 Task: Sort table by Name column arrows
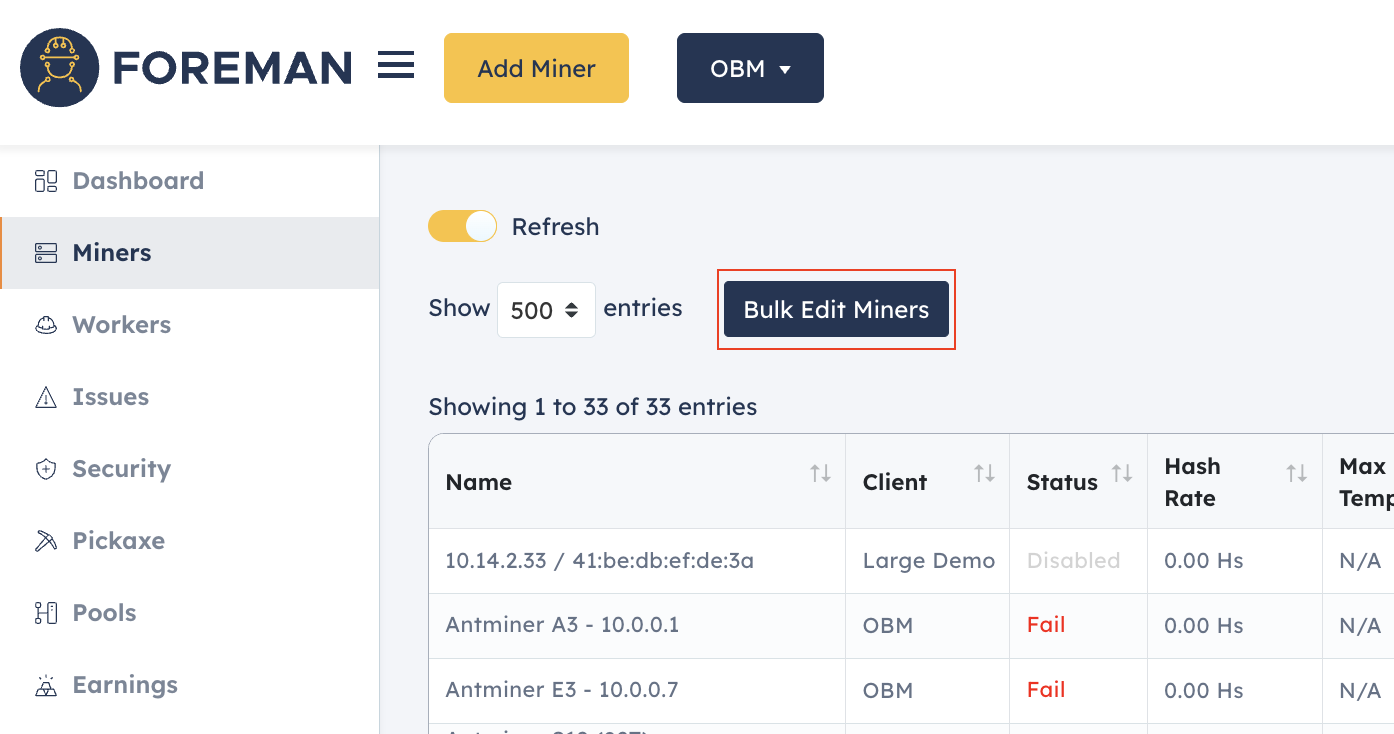[820, 474]
